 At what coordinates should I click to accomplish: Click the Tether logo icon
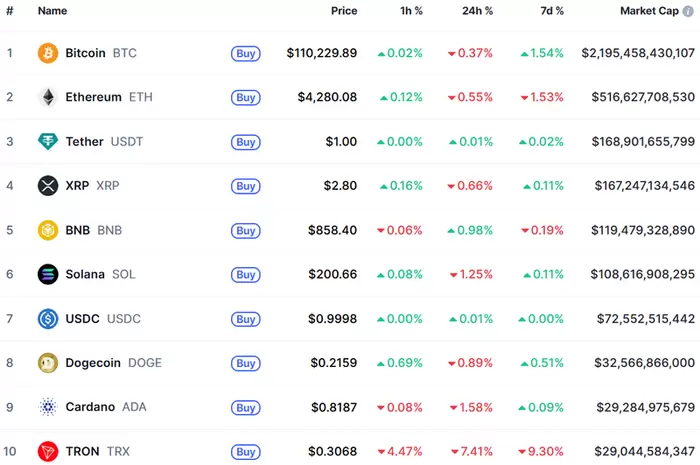point(48,142)
